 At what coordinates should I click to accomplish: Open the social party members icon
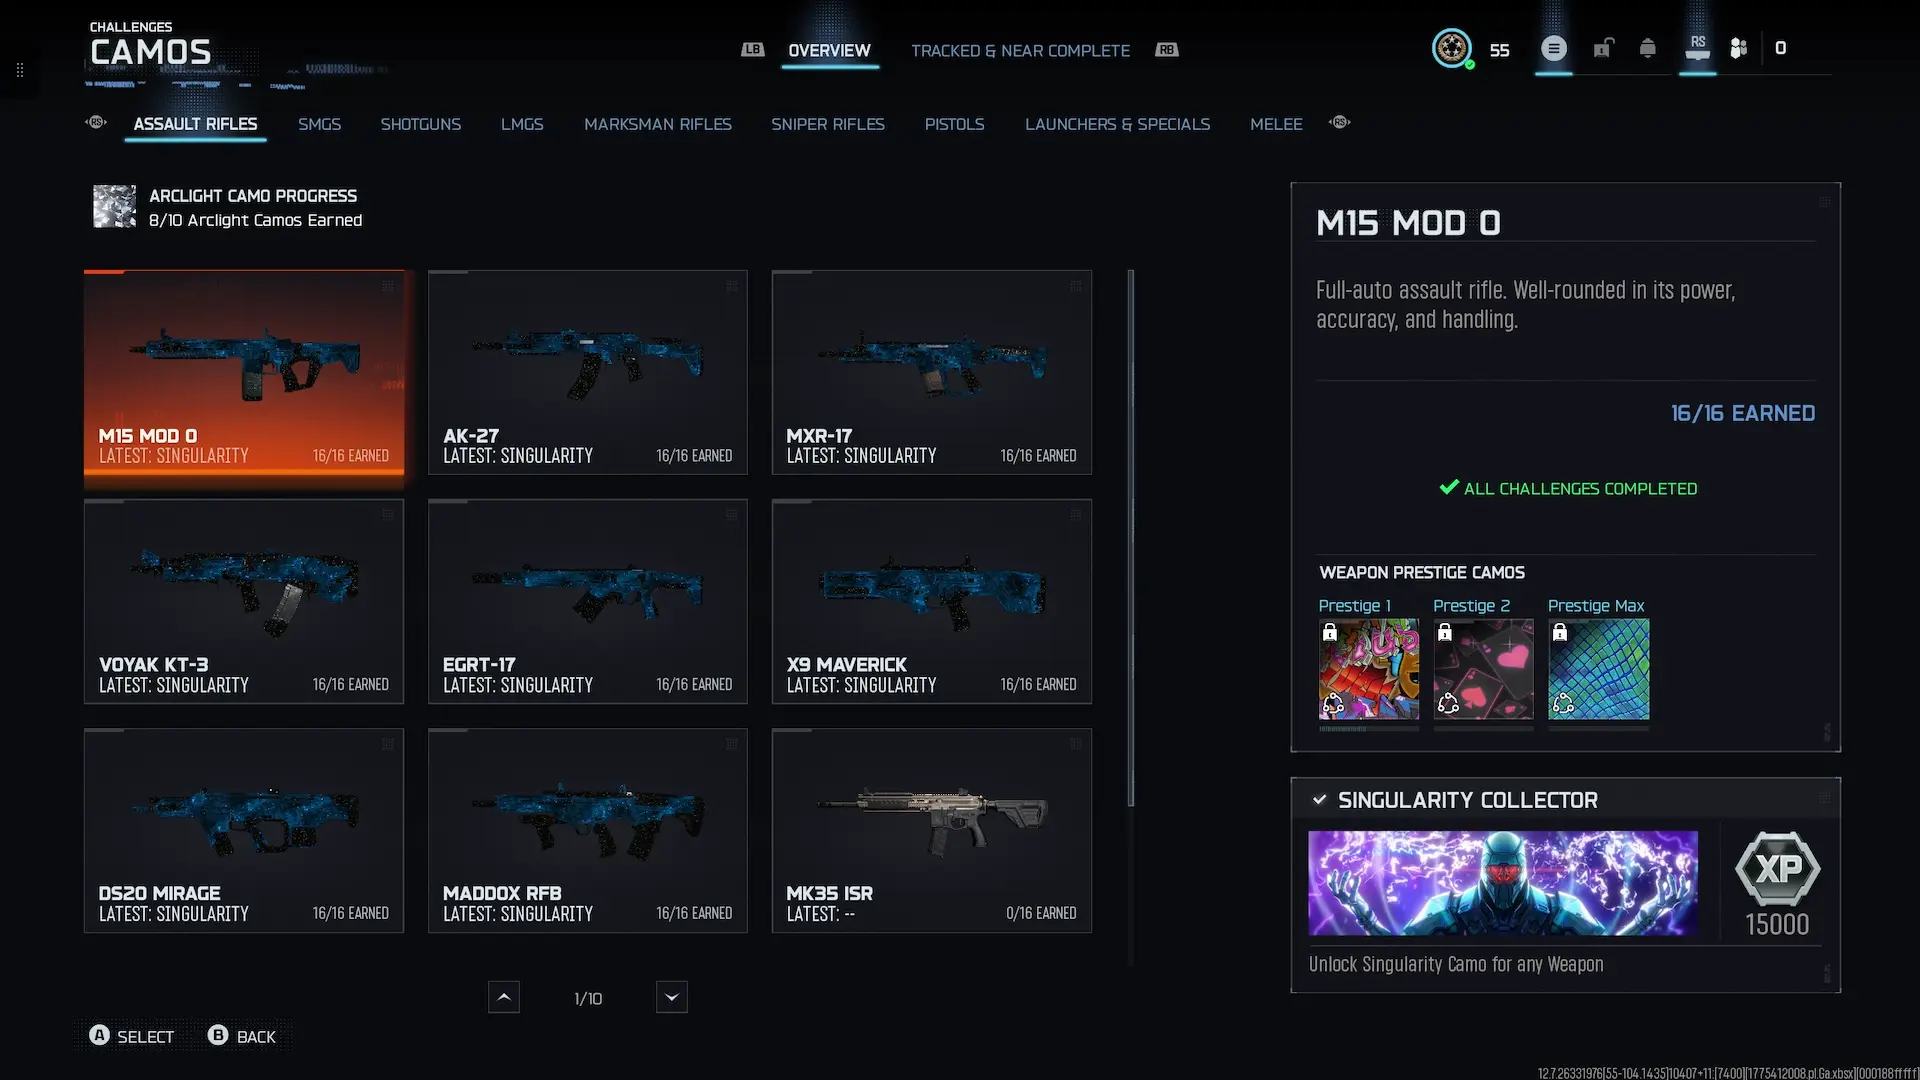[x=1739, y=48]
